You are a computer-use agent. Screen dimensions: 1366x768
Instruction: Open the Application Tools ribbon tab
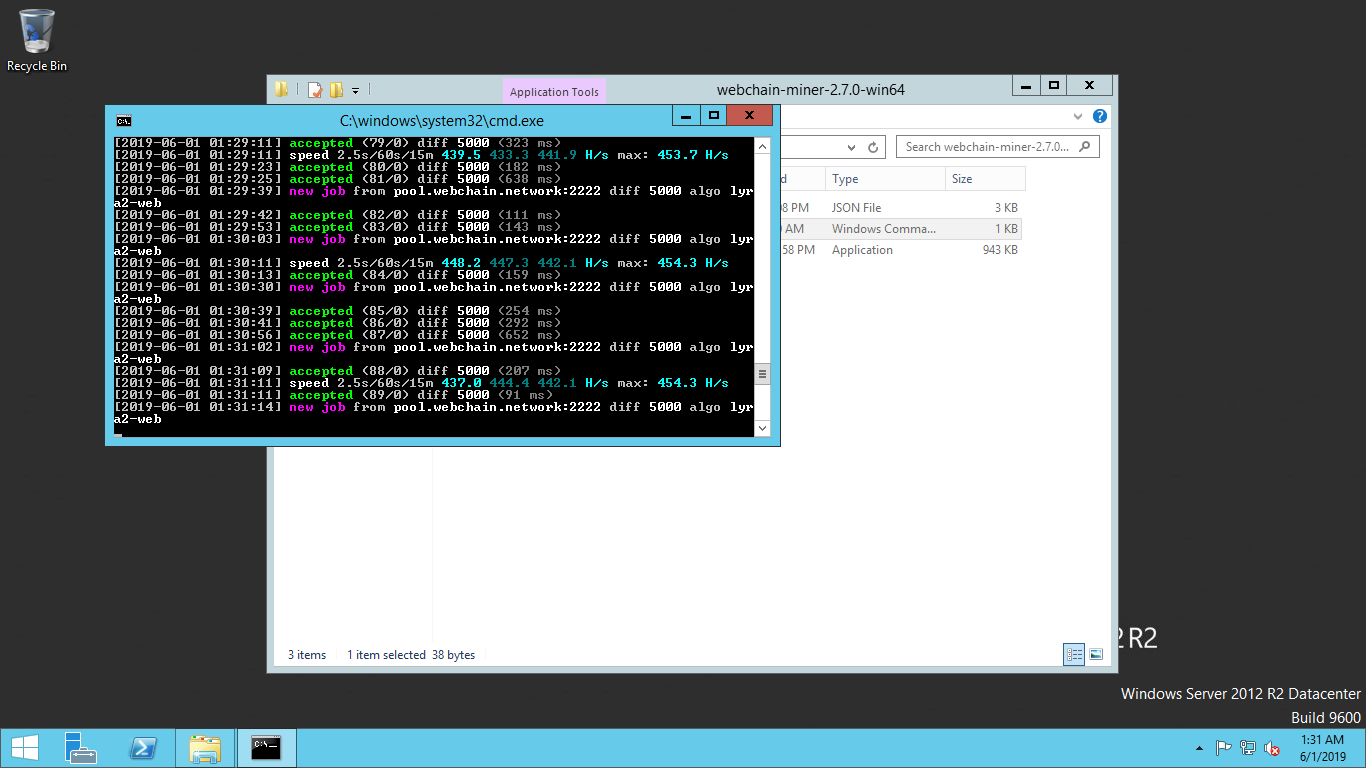point(554,92)
